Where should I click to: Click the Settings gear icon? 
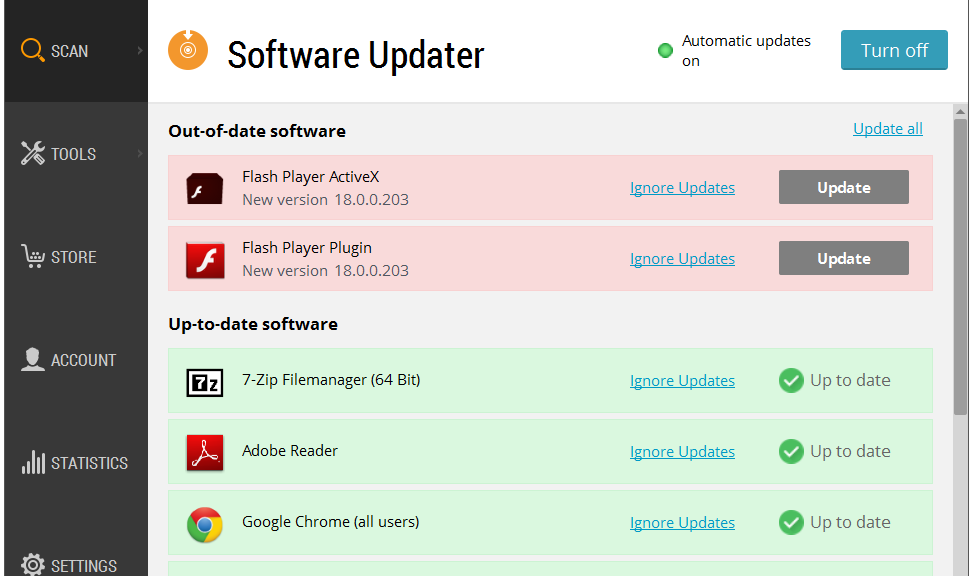click(x=33, y=565)
